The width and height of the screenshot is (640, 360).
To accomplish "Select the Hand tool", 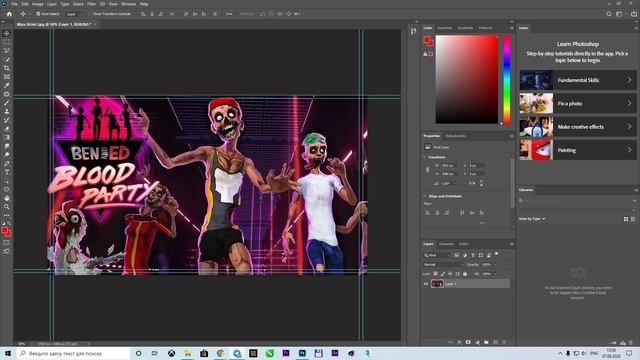I will [7, 198].
